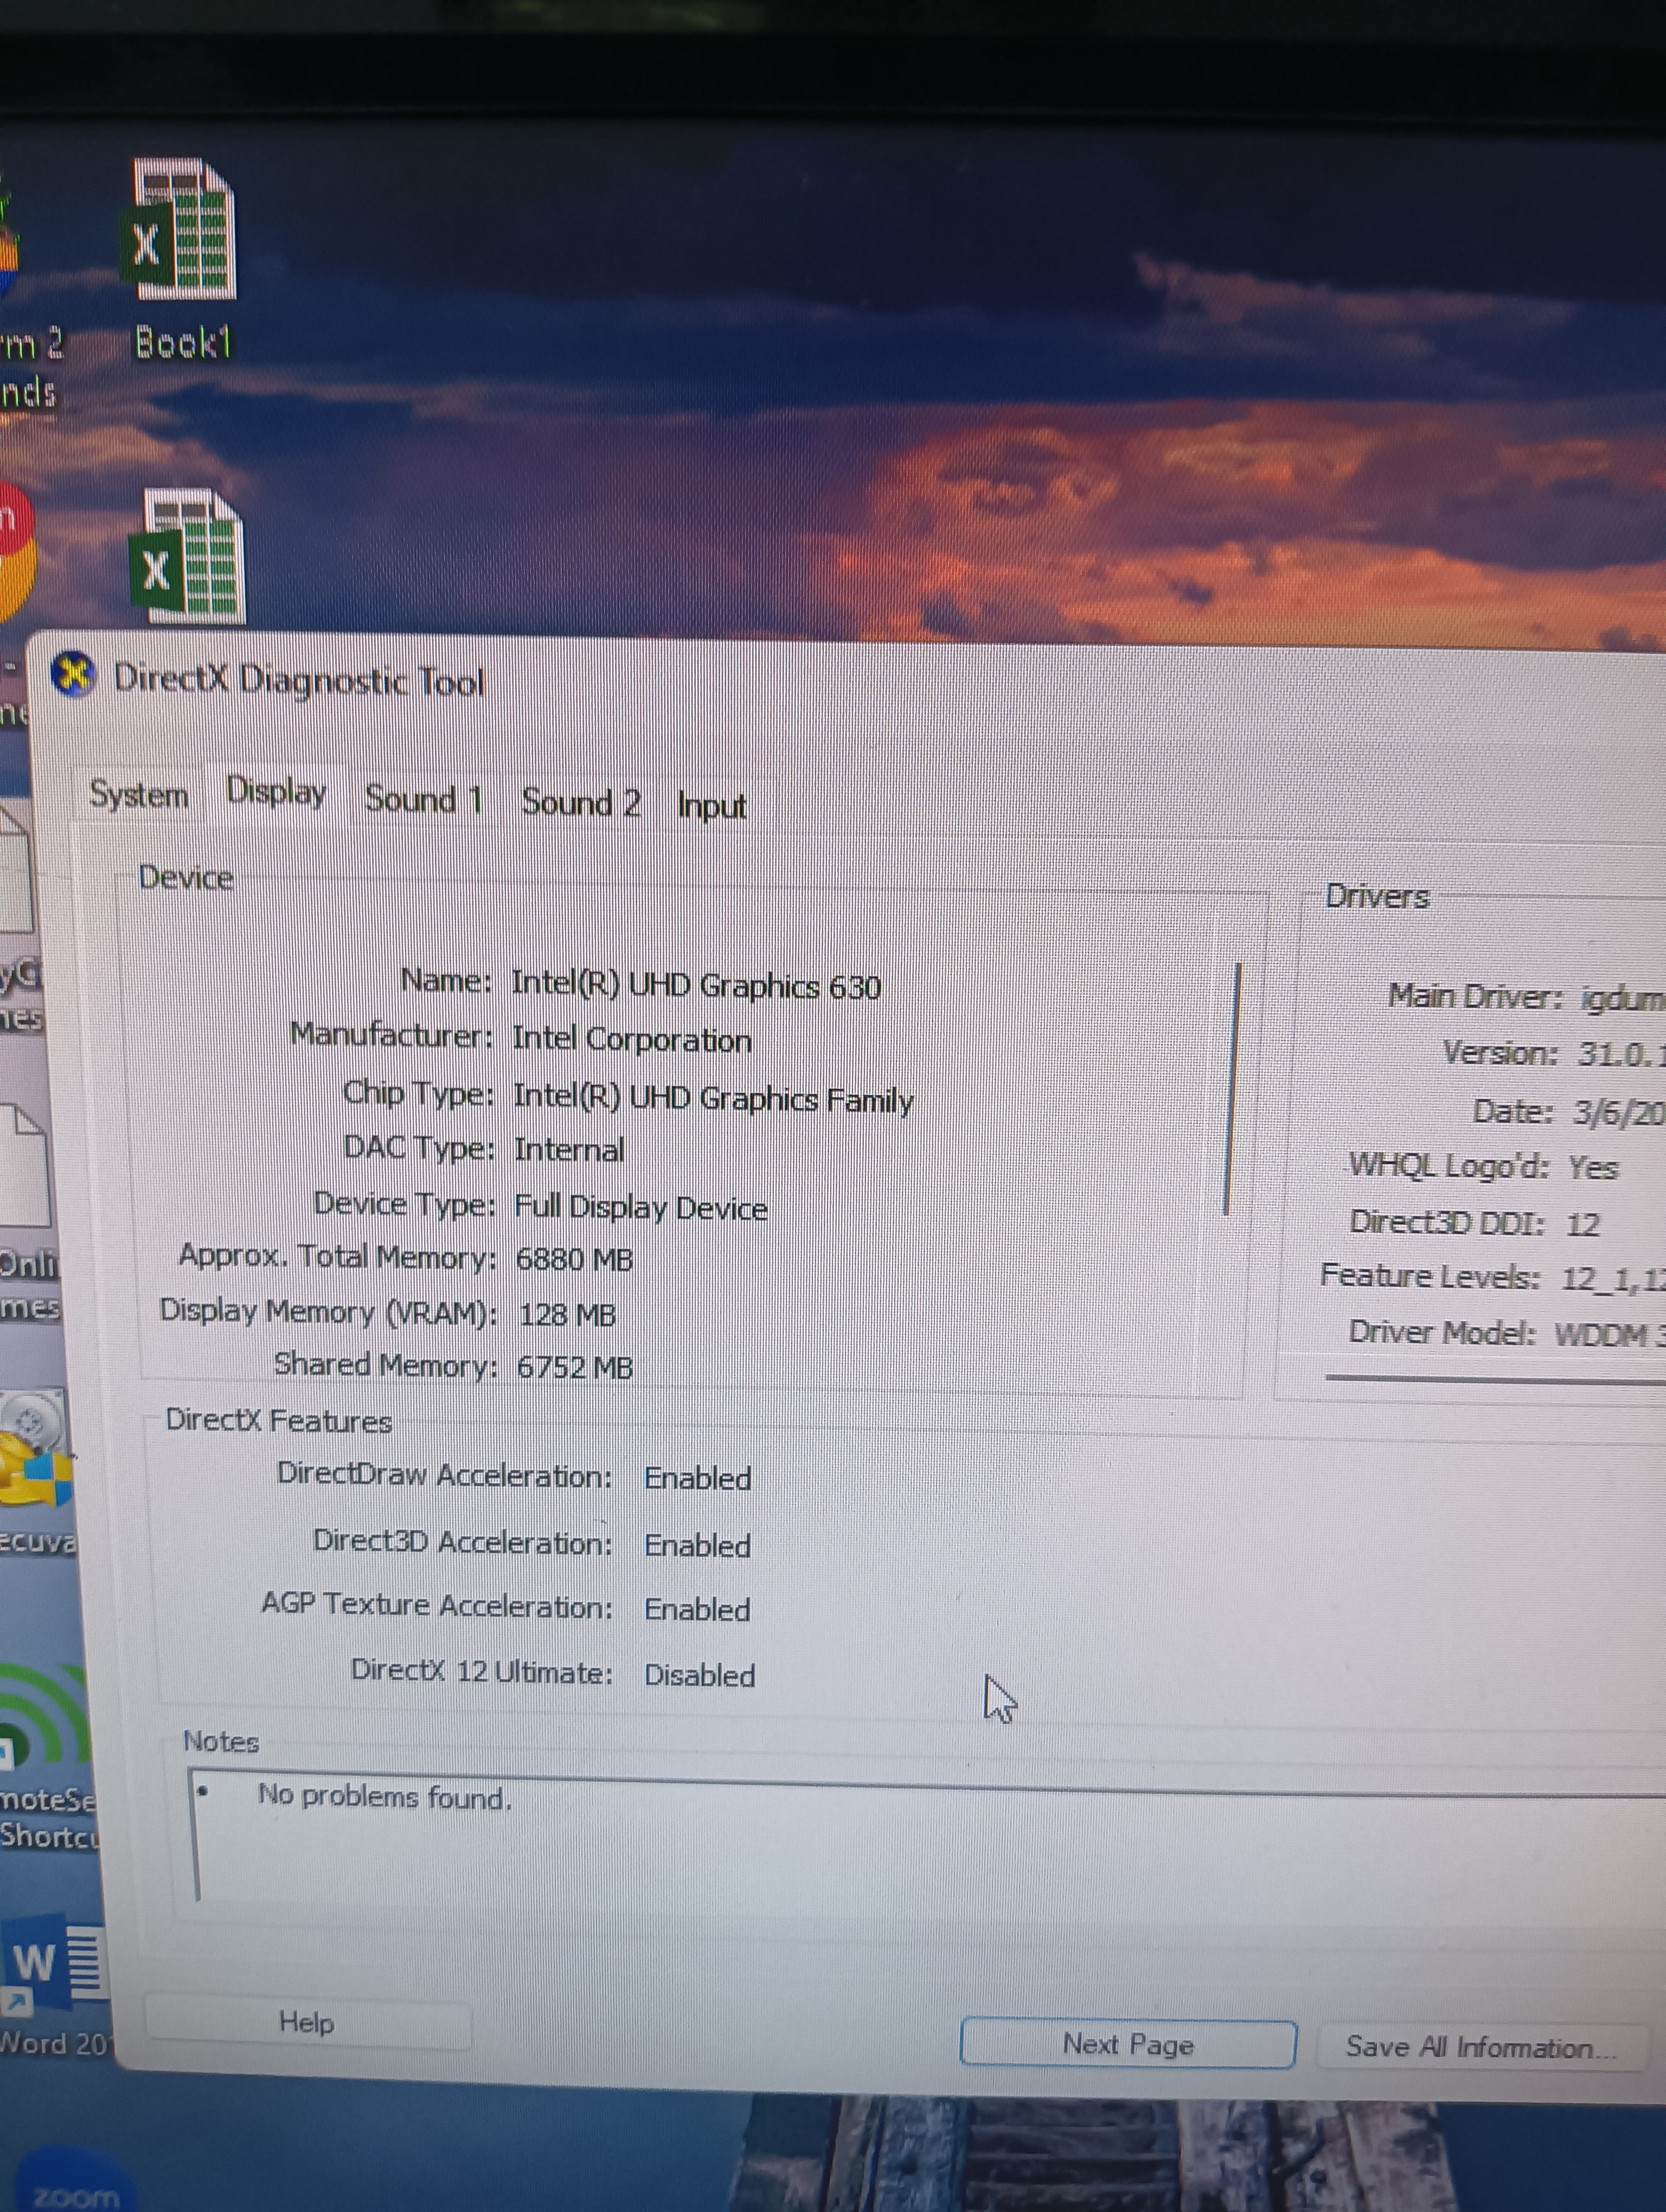The image size is (1666, 2212).
Task: Open the Input tab
Action: (711, 805)
